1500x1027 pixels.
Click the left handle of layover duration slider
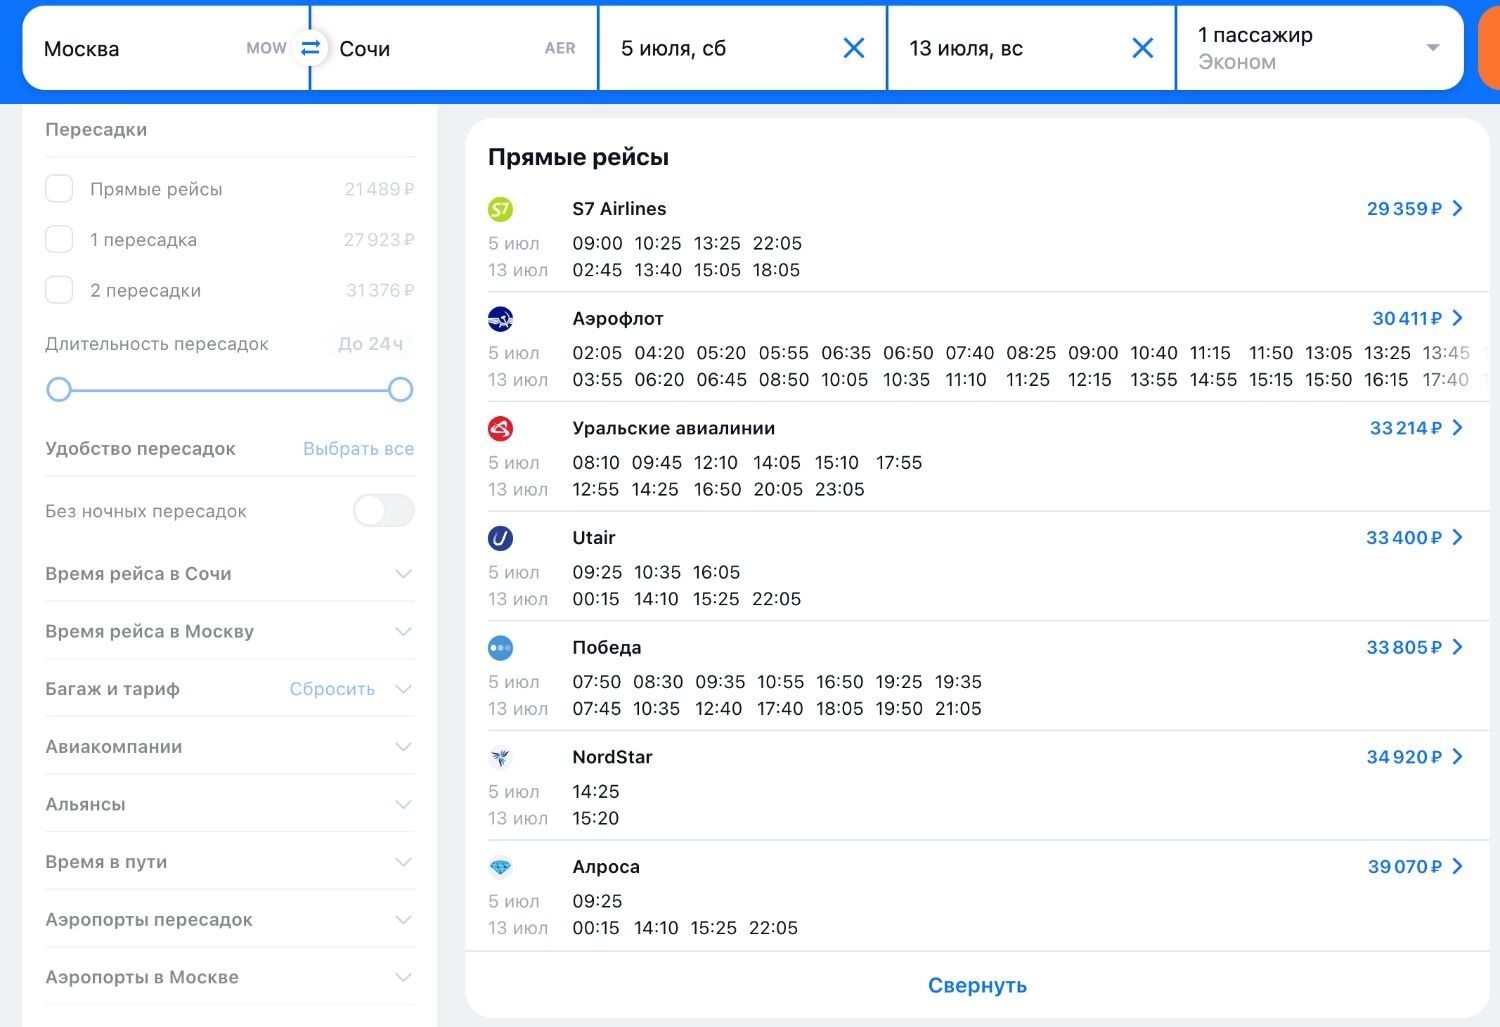59,389
